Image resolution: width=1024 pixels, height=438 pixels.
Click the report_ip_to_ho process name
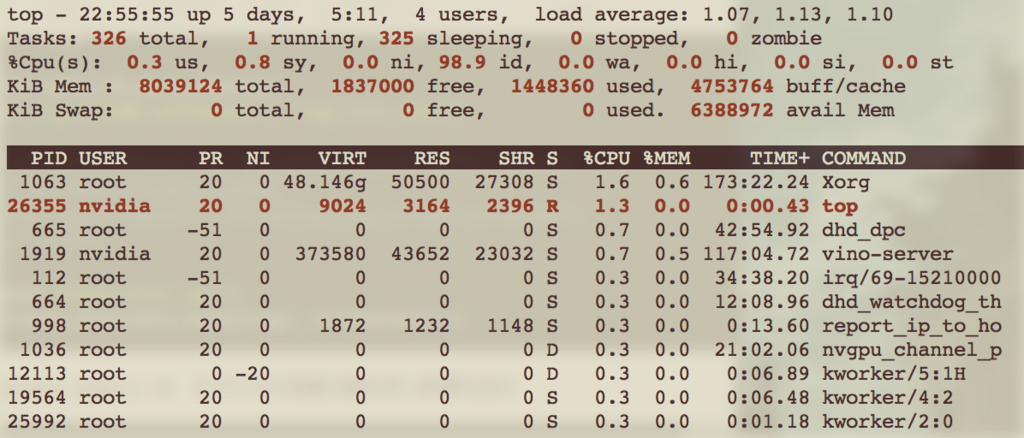911,326
